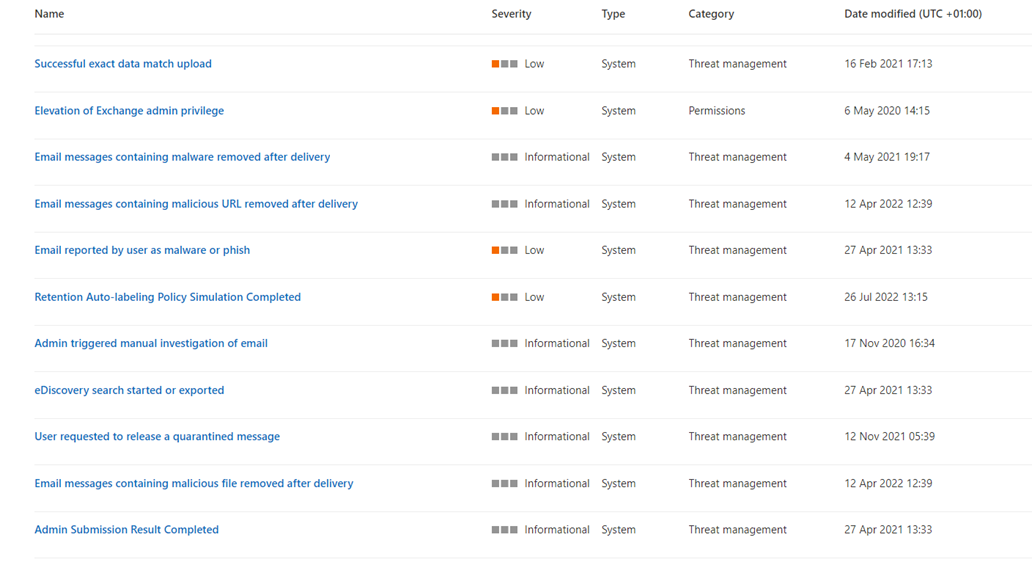Select Admin triggered manual investigation of email
The image size is (1032, 562).
[151, 344]
